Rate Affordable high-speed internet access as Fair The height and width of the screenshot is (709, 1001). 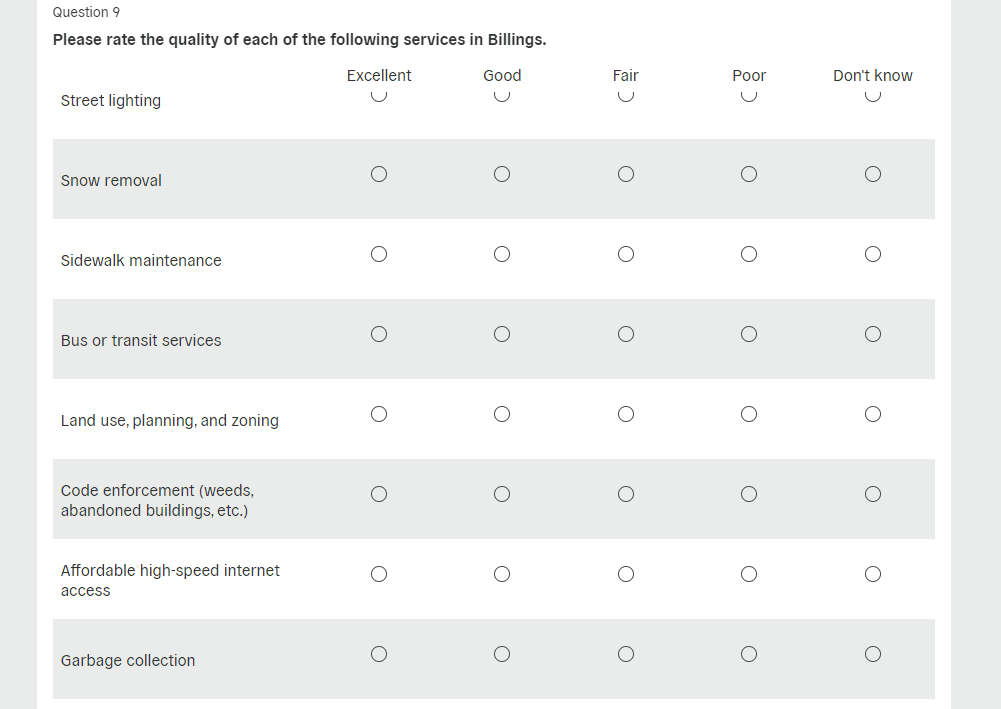point(626,573)
